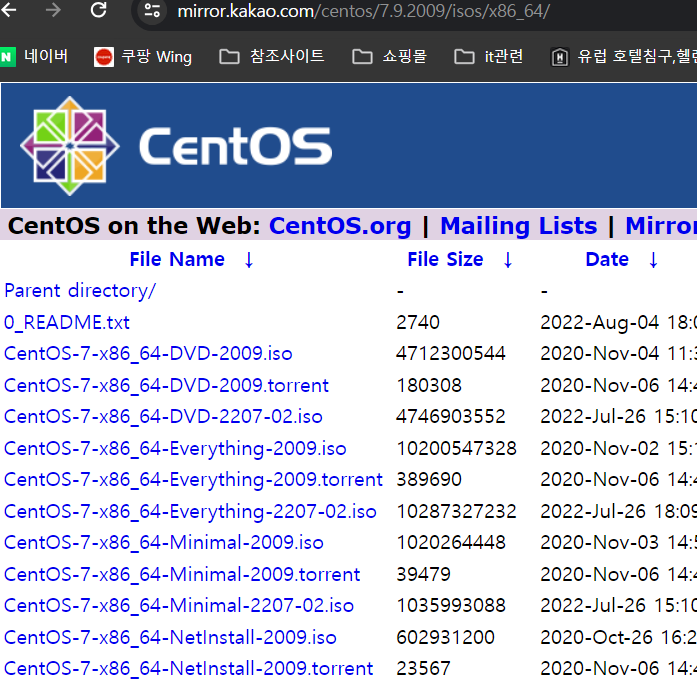Select file size 389690
The height and width of the screenshot is (681, 697).
(x=429, y=480)
